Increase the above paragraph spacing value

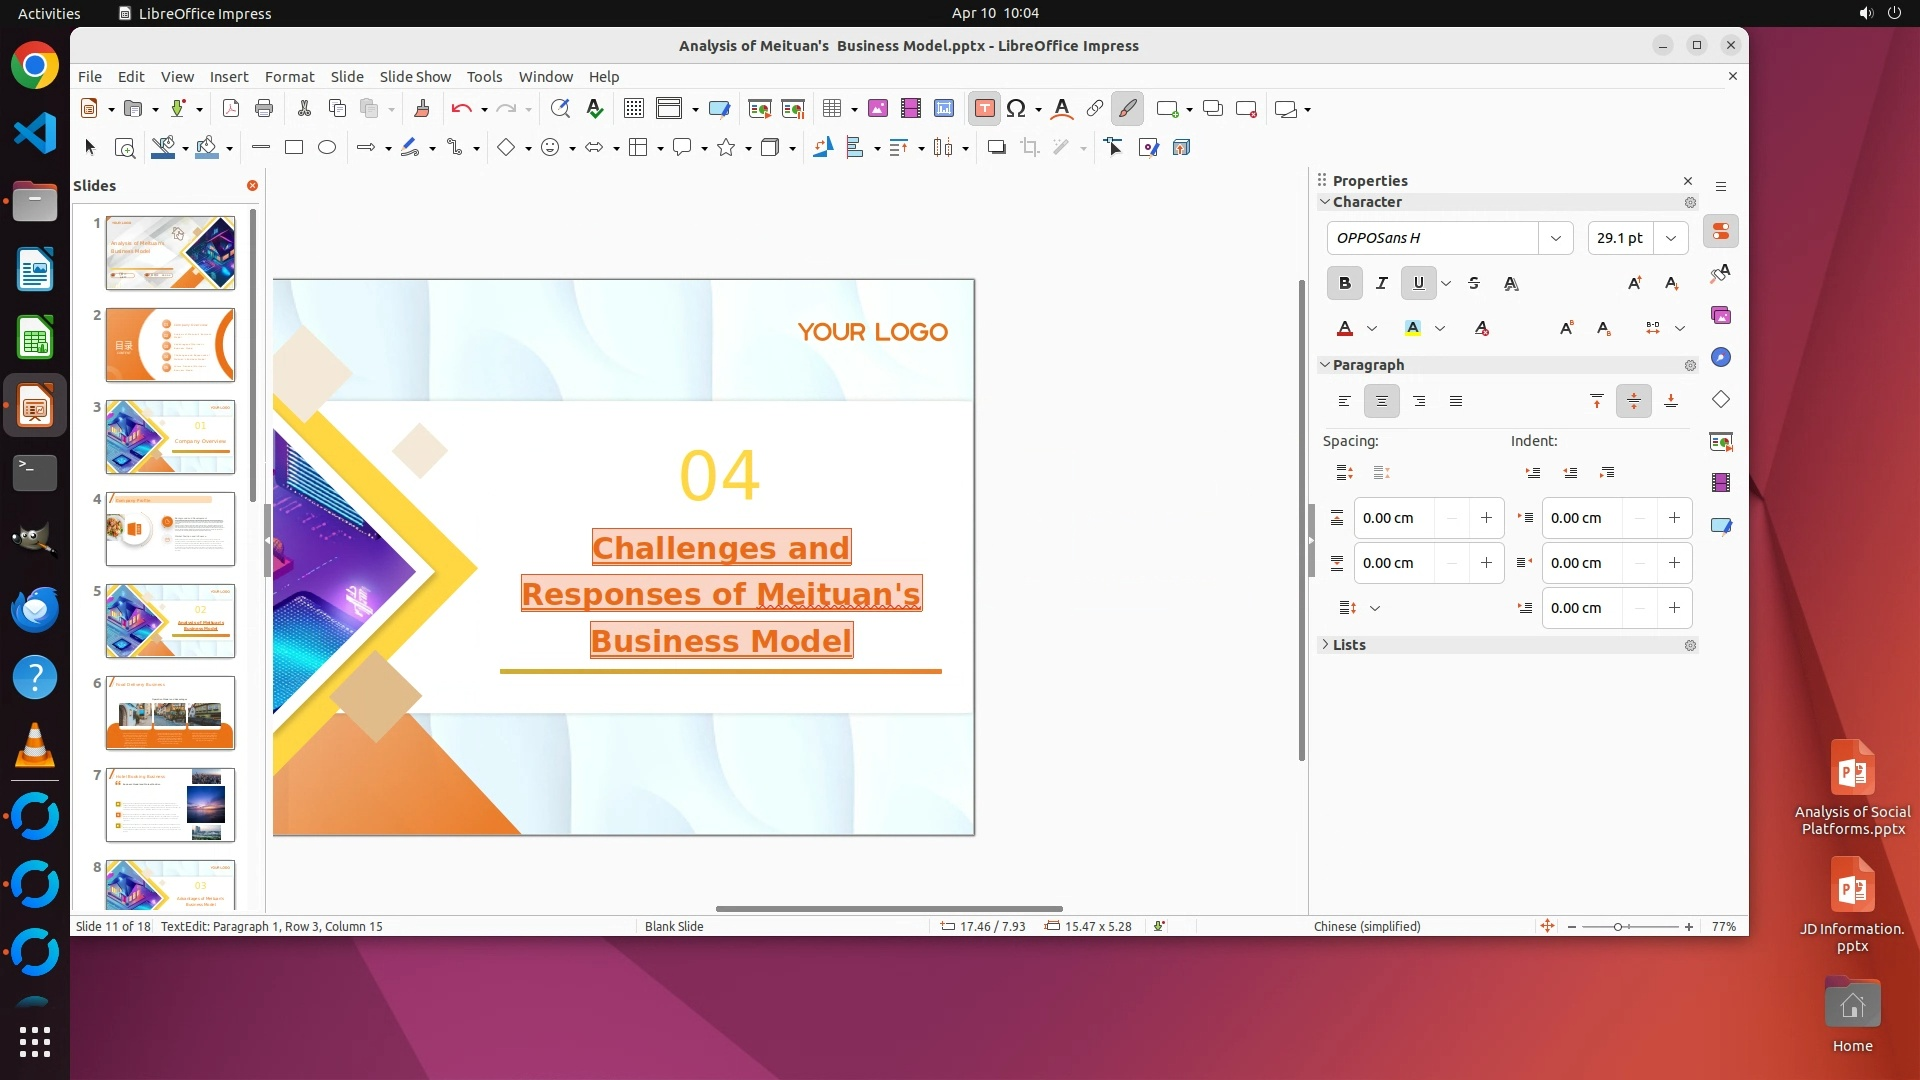point(1486,518)
